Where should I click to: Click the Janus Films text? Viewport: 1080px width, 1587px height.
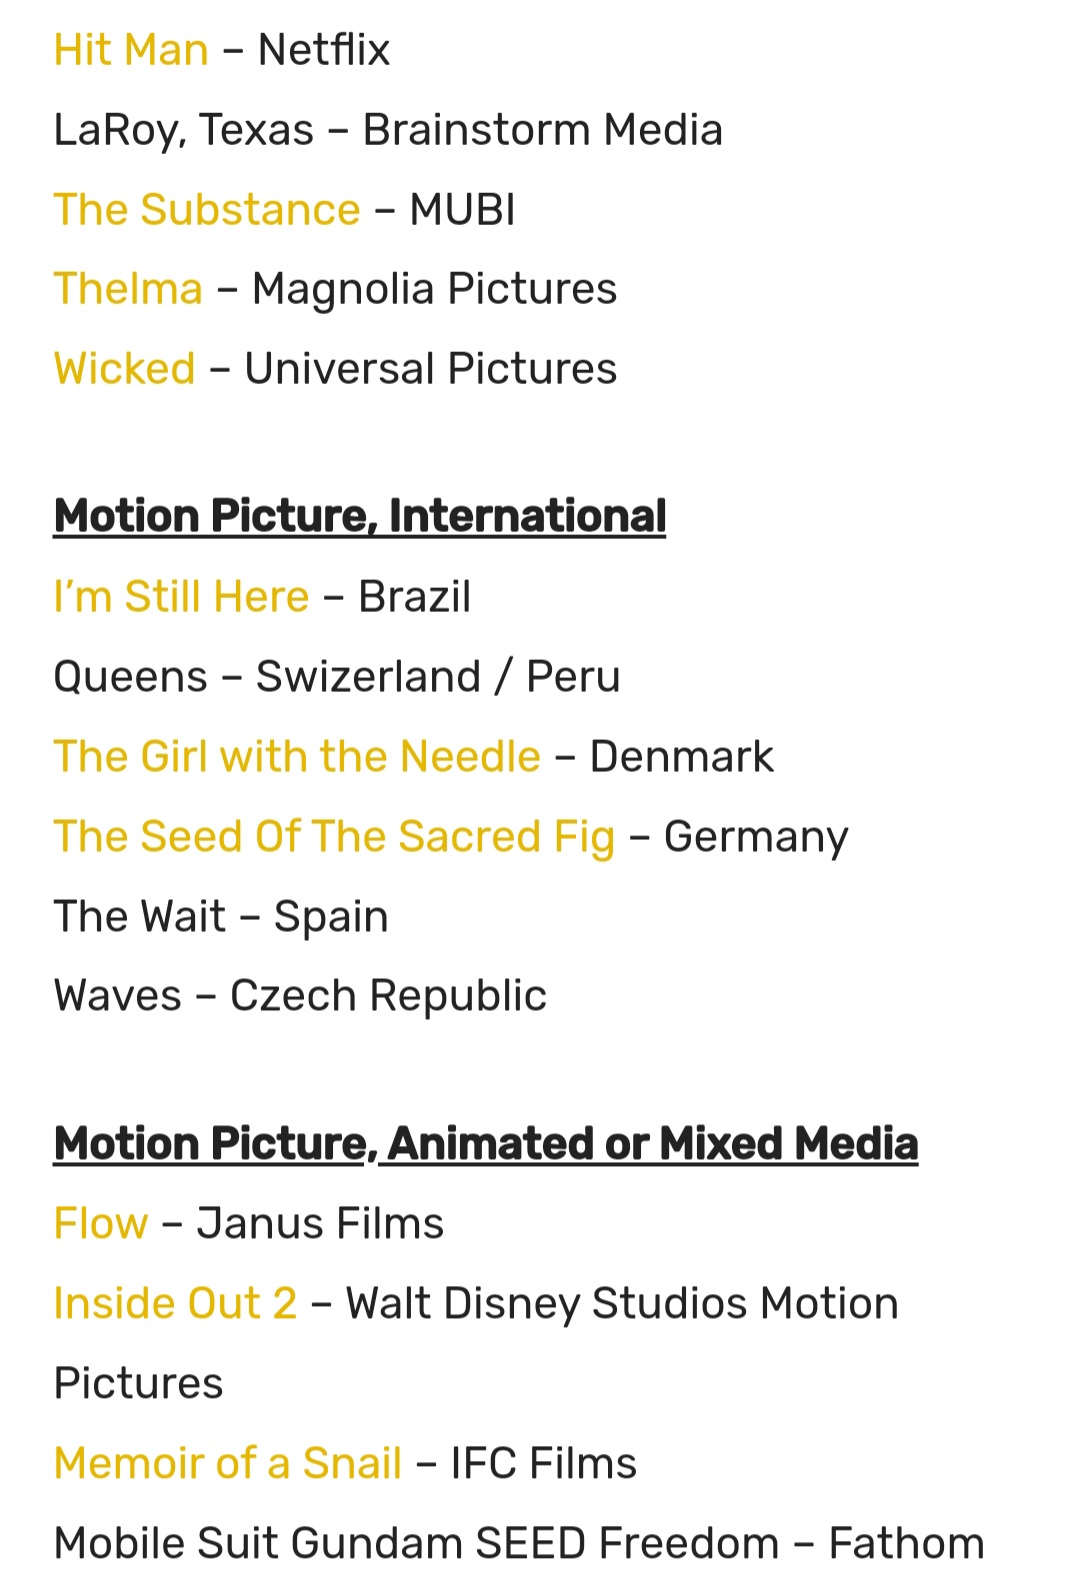point(320,1224)
